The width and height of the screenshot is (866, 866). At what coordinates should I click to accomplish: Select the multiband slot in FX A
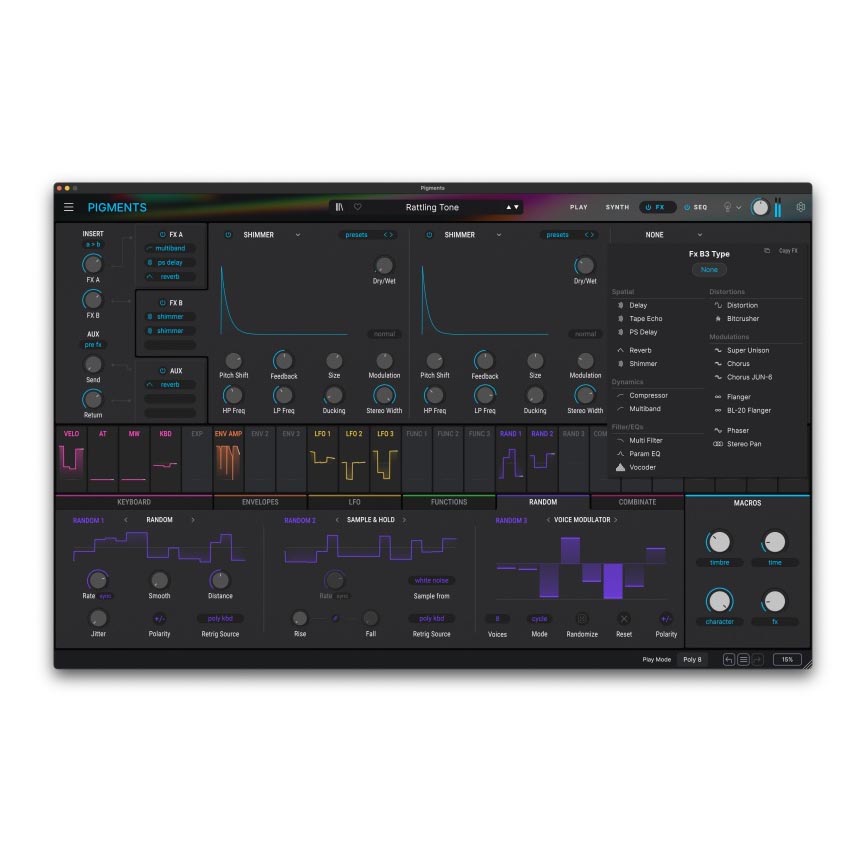(170, 249)
